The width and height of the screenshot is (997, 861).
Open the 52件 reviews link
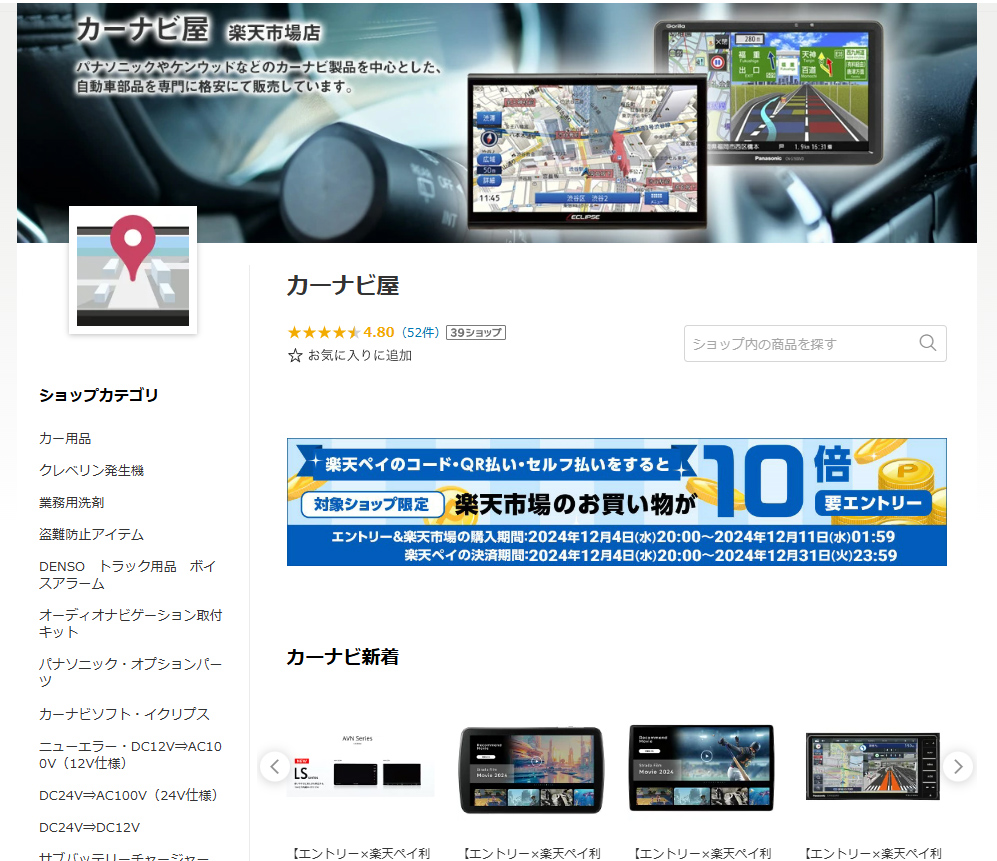[420, 332]
